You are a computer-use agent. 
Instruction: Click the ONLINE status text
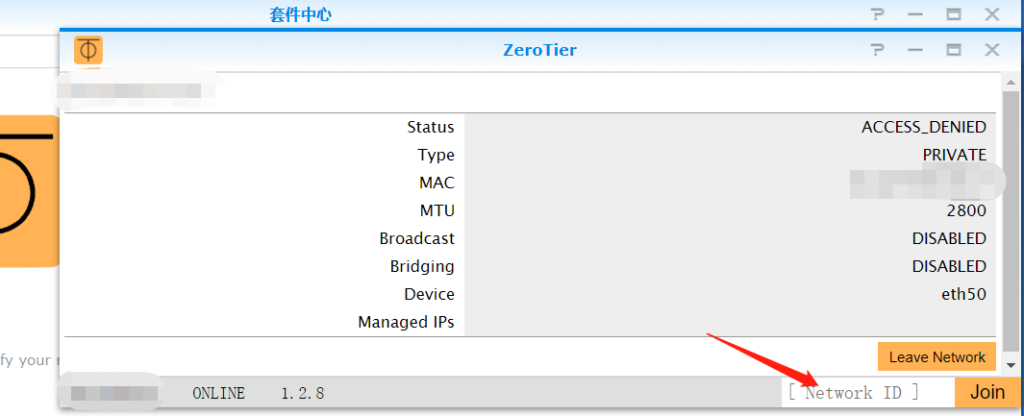[x=218, y=393]
